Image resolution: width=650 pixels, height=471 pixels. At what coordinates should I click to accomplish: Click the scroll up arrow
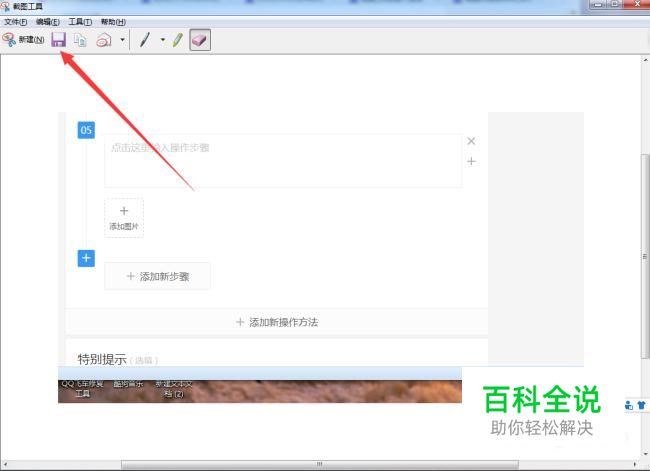645,60
